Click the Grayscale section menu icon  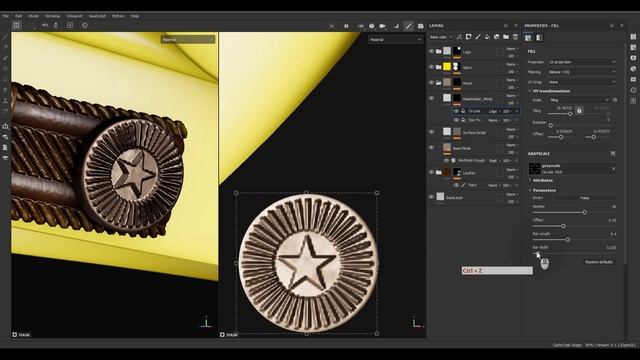[x=613, y=153]
